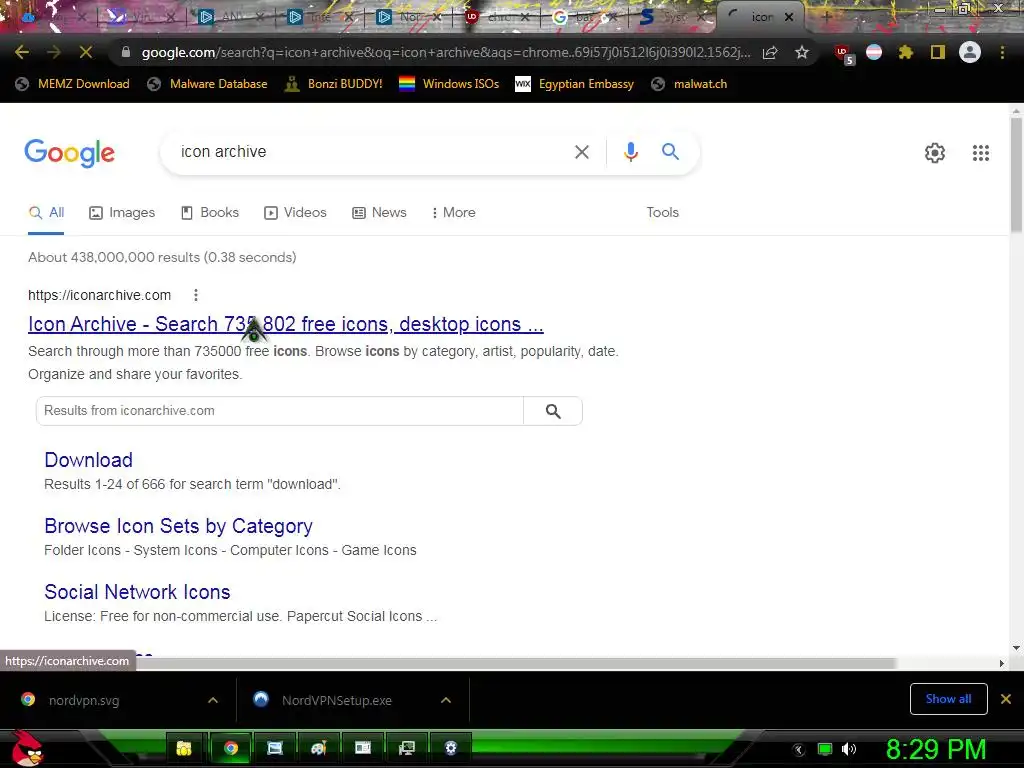
Task: Click the https://iconarchive.com result URL text
Action: pos(99,295)
